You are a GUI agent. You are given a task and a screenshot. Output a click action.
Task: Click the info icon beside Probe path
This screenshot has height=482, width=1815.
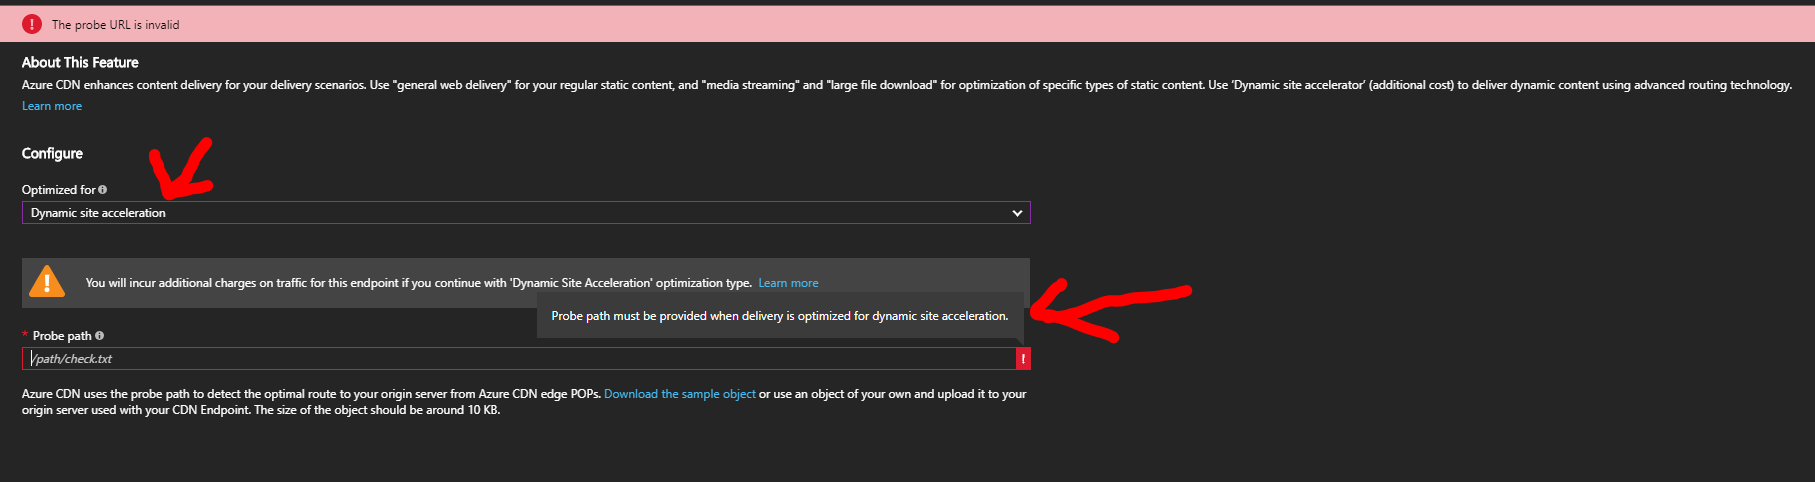(99, 336)
